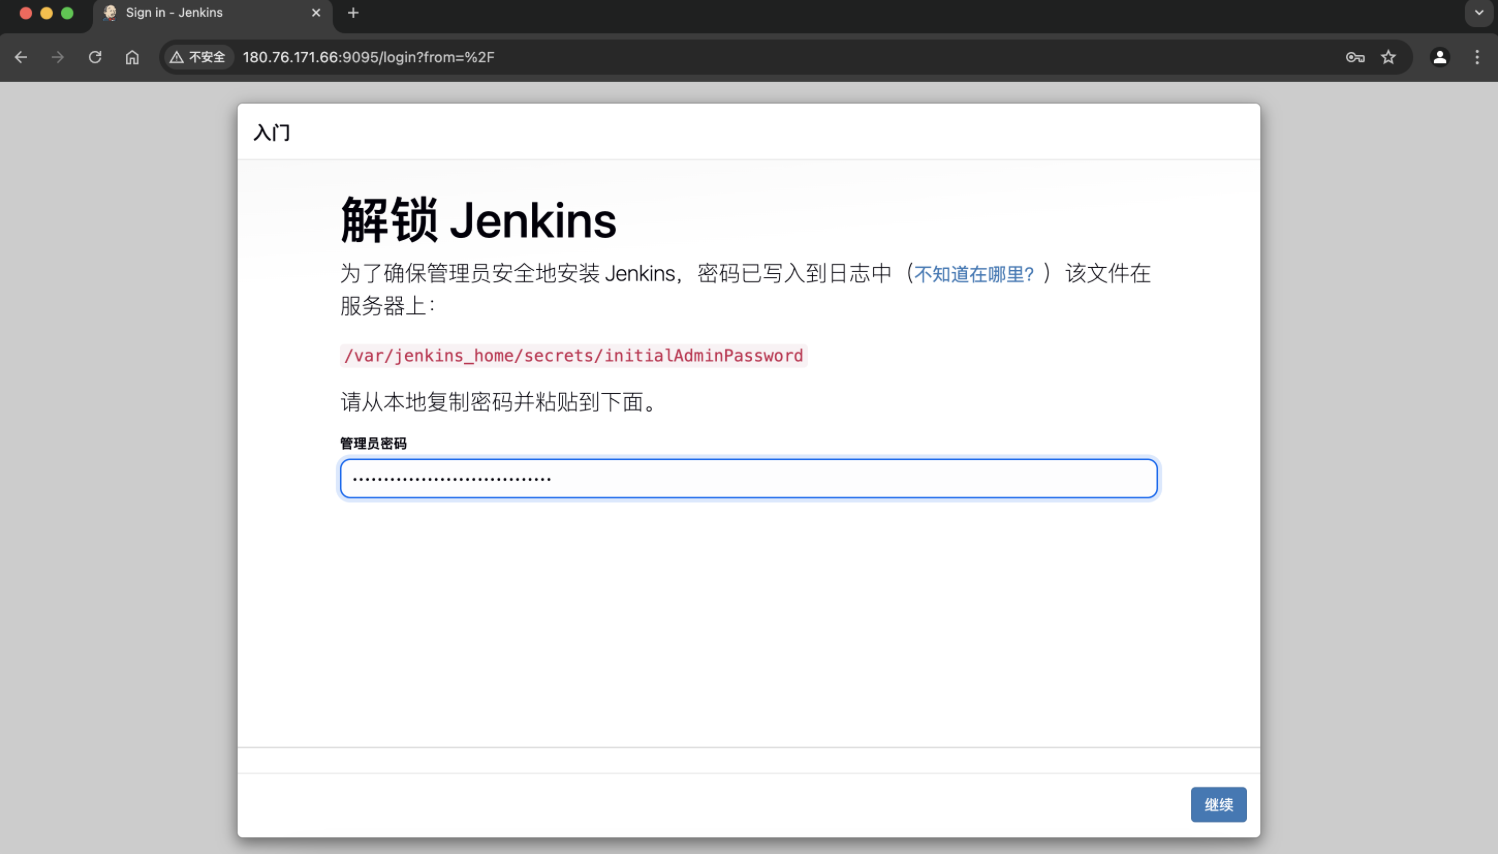Reload the Jenkins login page
The height and width of the screenshot is (854, 1498).
(x=95, y=57)
